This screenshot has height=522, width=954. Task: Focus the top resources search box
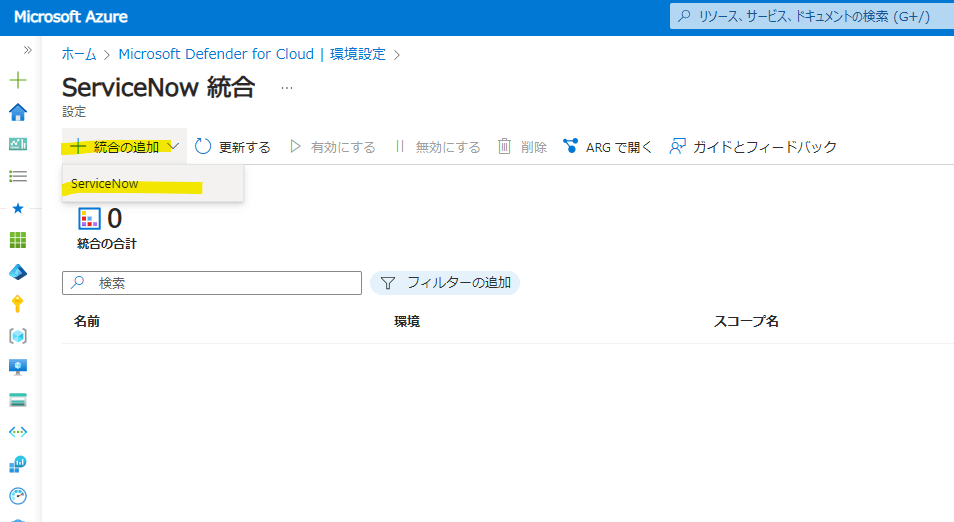(x=812, y=16)
